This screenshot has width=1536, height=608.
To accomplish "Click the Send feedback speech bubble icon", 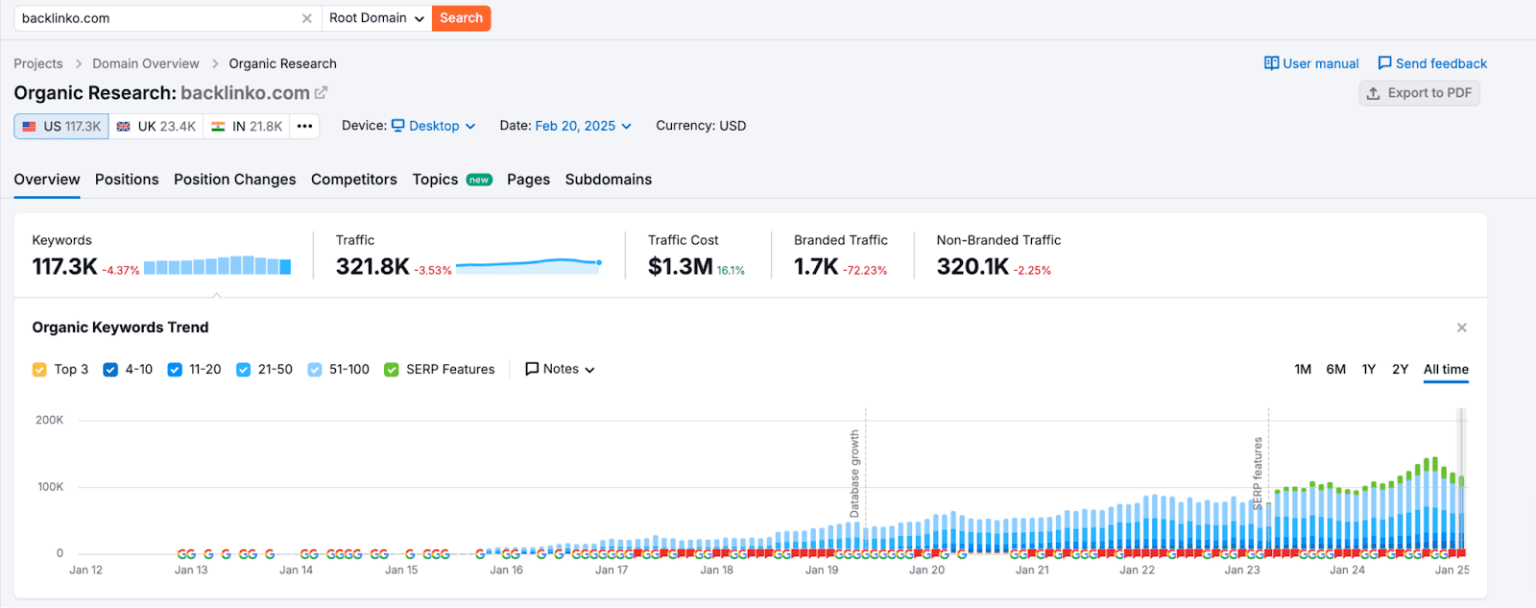I will click(1385, 63).
